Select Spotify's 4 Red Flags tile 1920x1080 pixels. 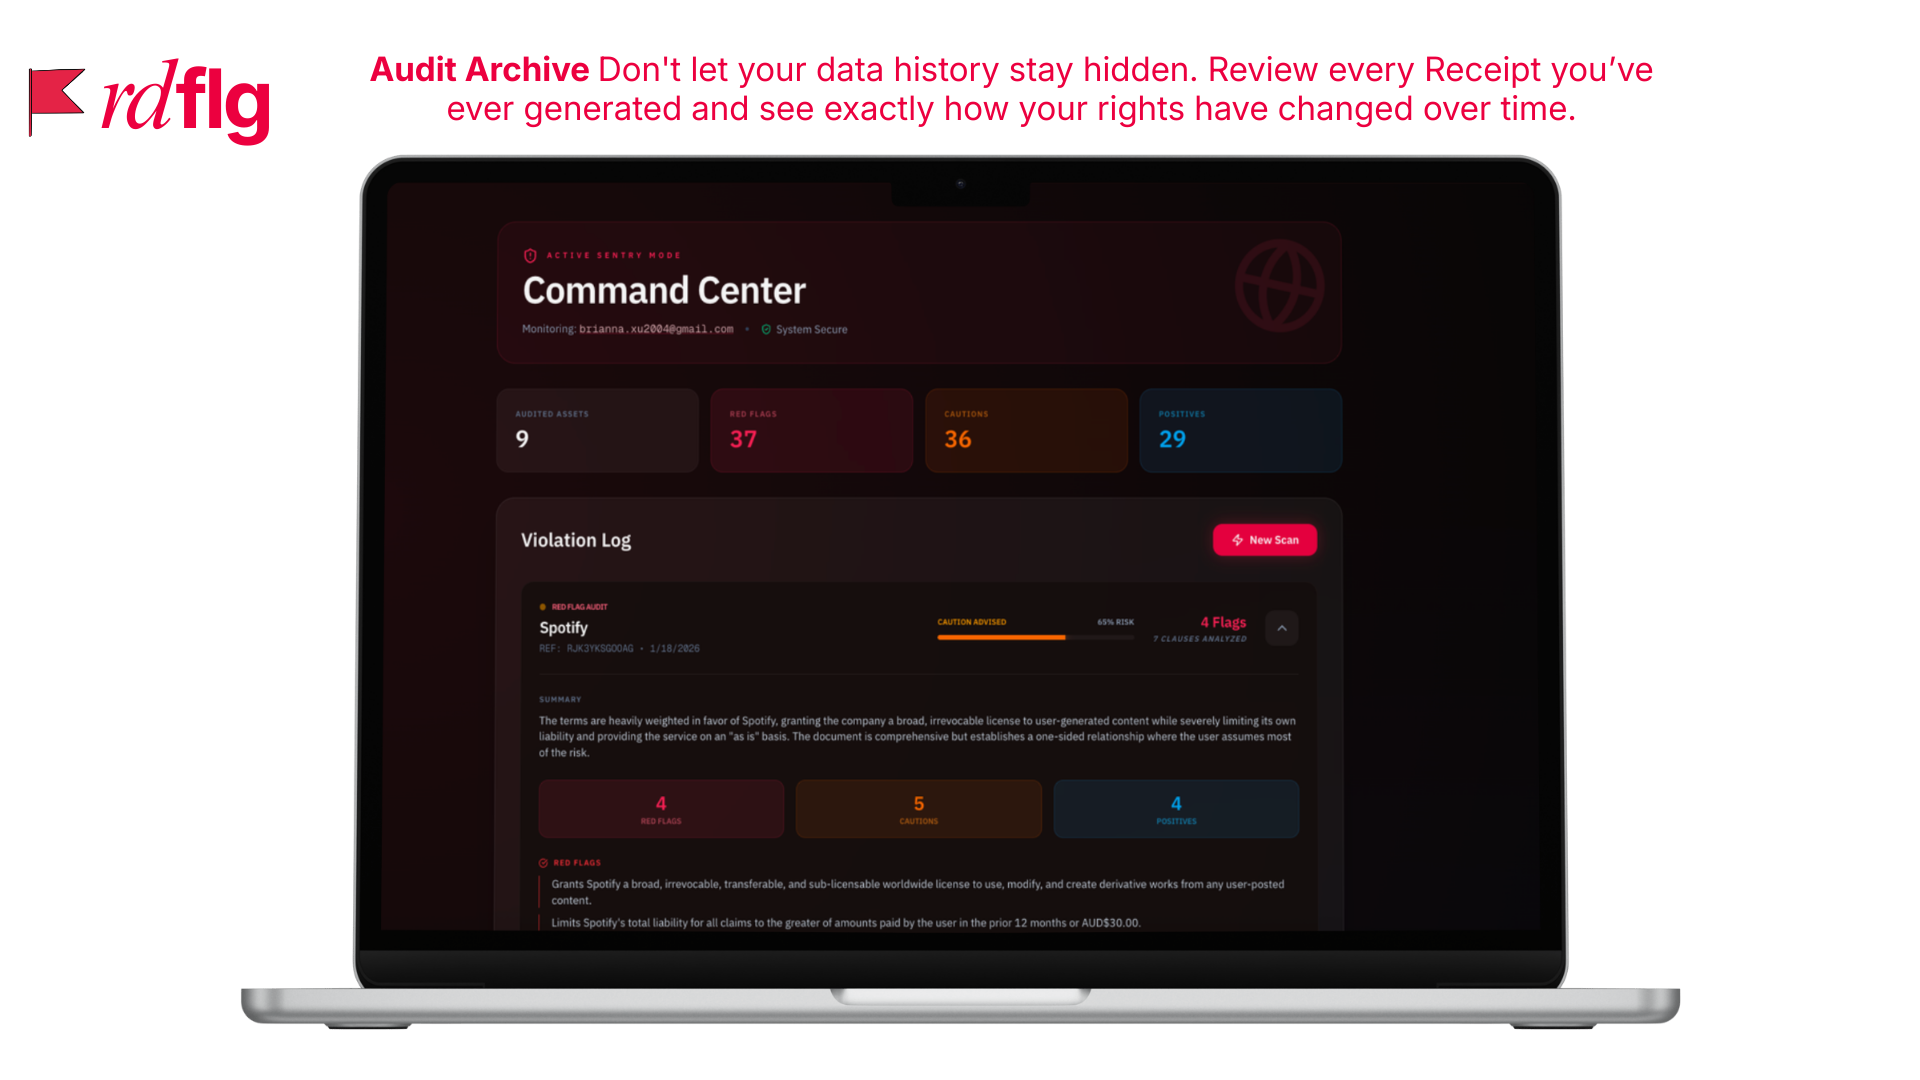coord(661,809)
